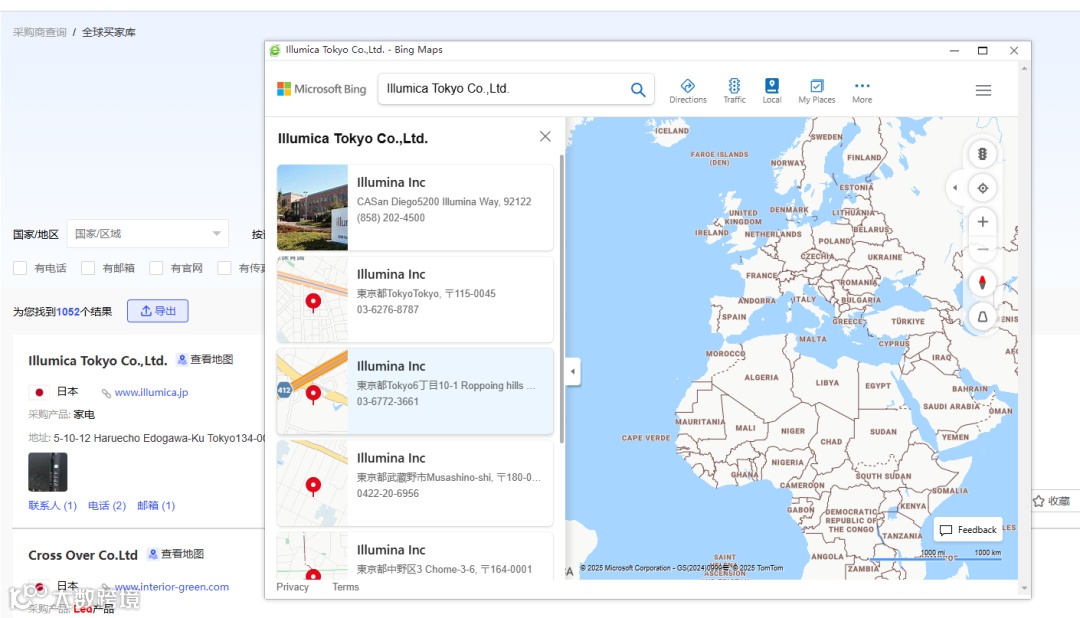Viewport: 1080px width, 618px height.
Task: Open Illumina Inc Musashino-shi result
Action: [415, 483]
